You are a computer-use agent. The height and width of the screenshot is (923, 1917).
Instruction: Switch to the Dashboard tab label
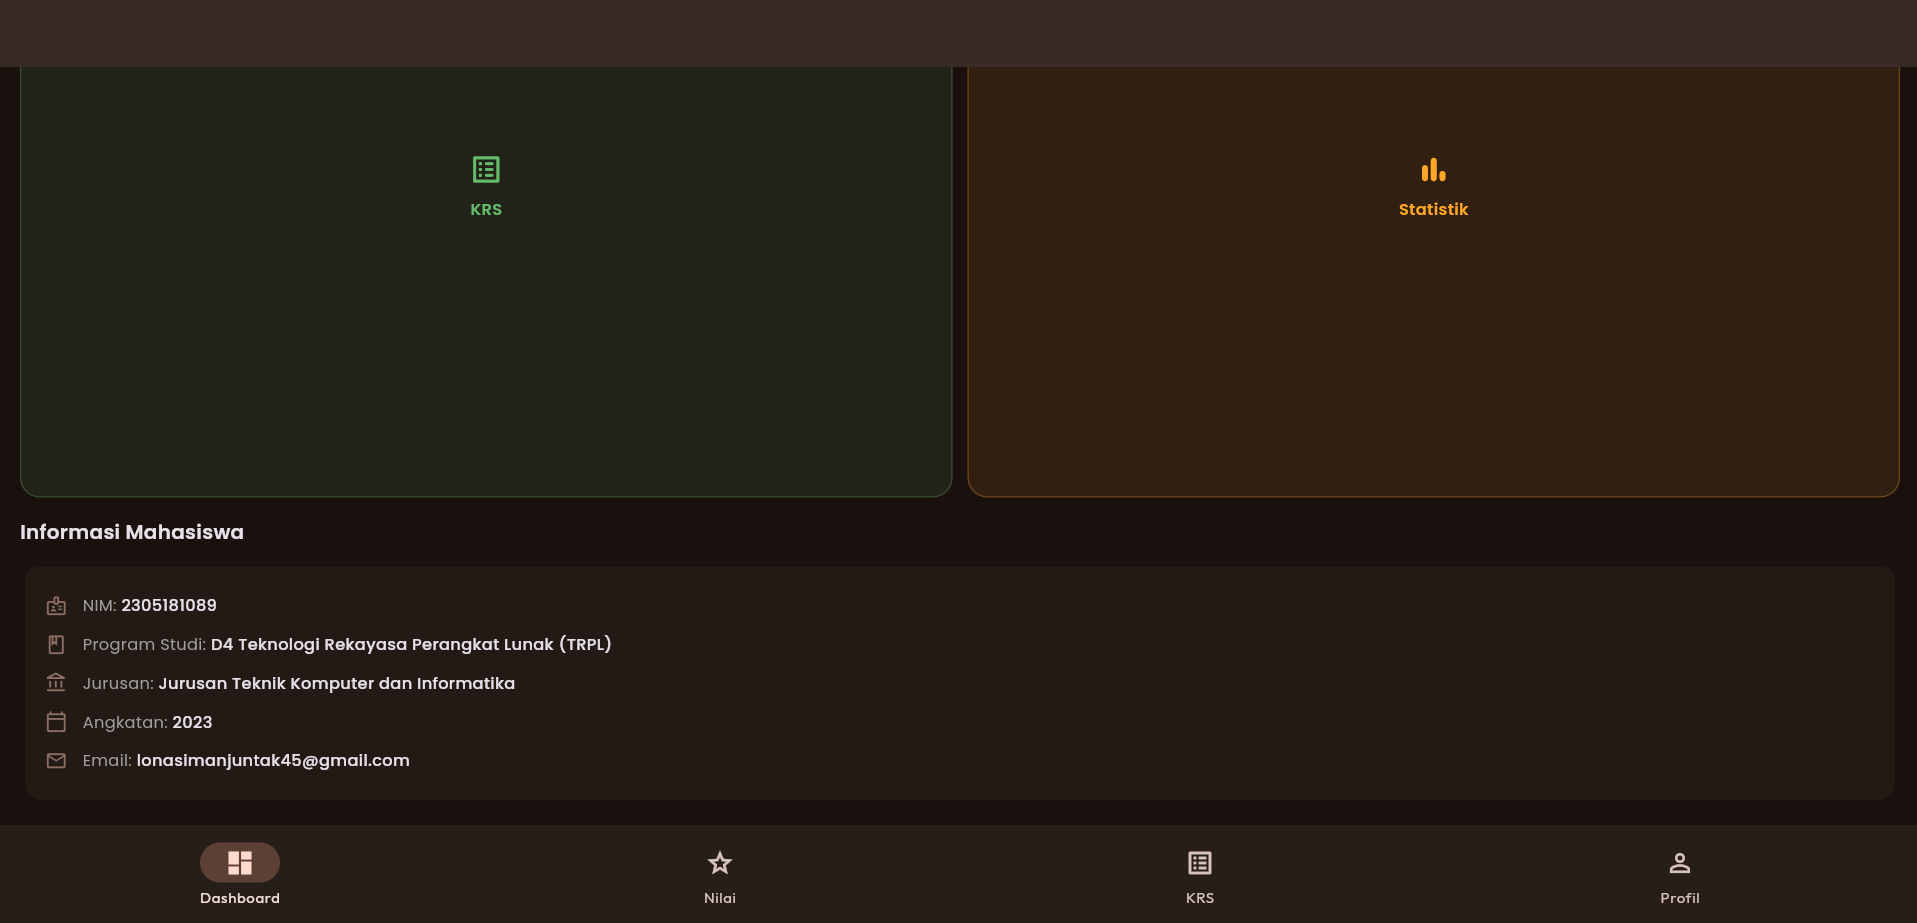click(x=240, y=899)
